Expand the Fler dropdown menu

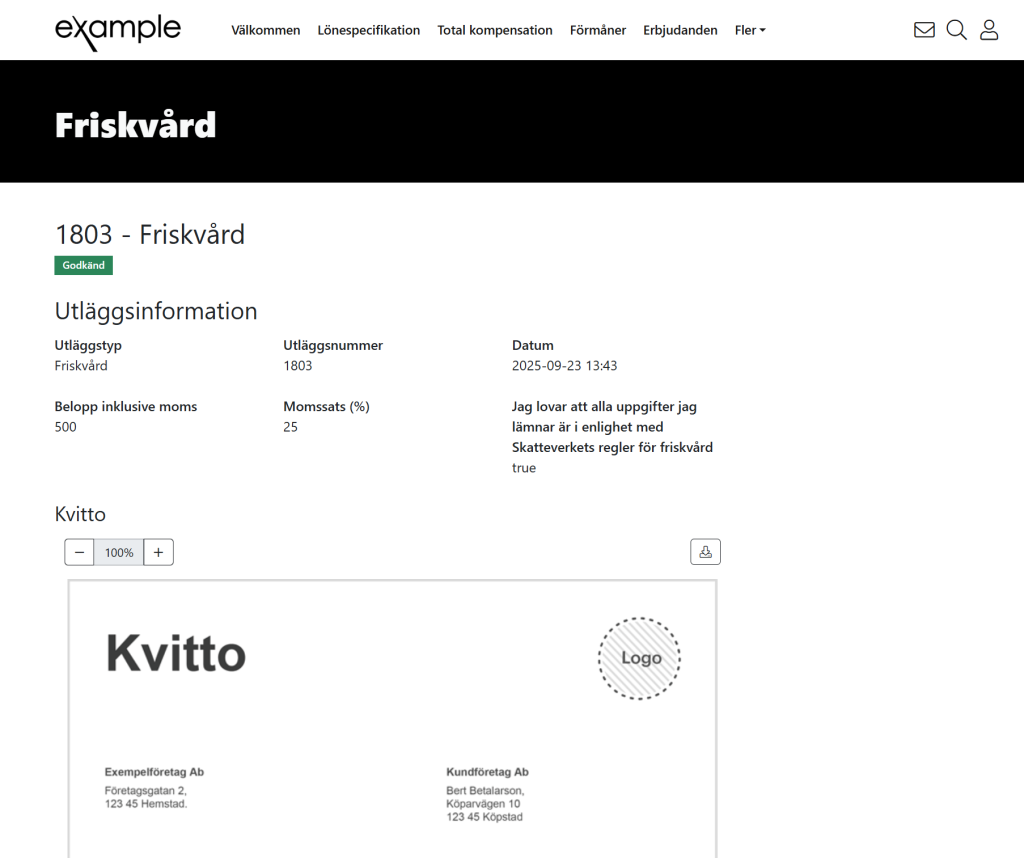(749, 30)
